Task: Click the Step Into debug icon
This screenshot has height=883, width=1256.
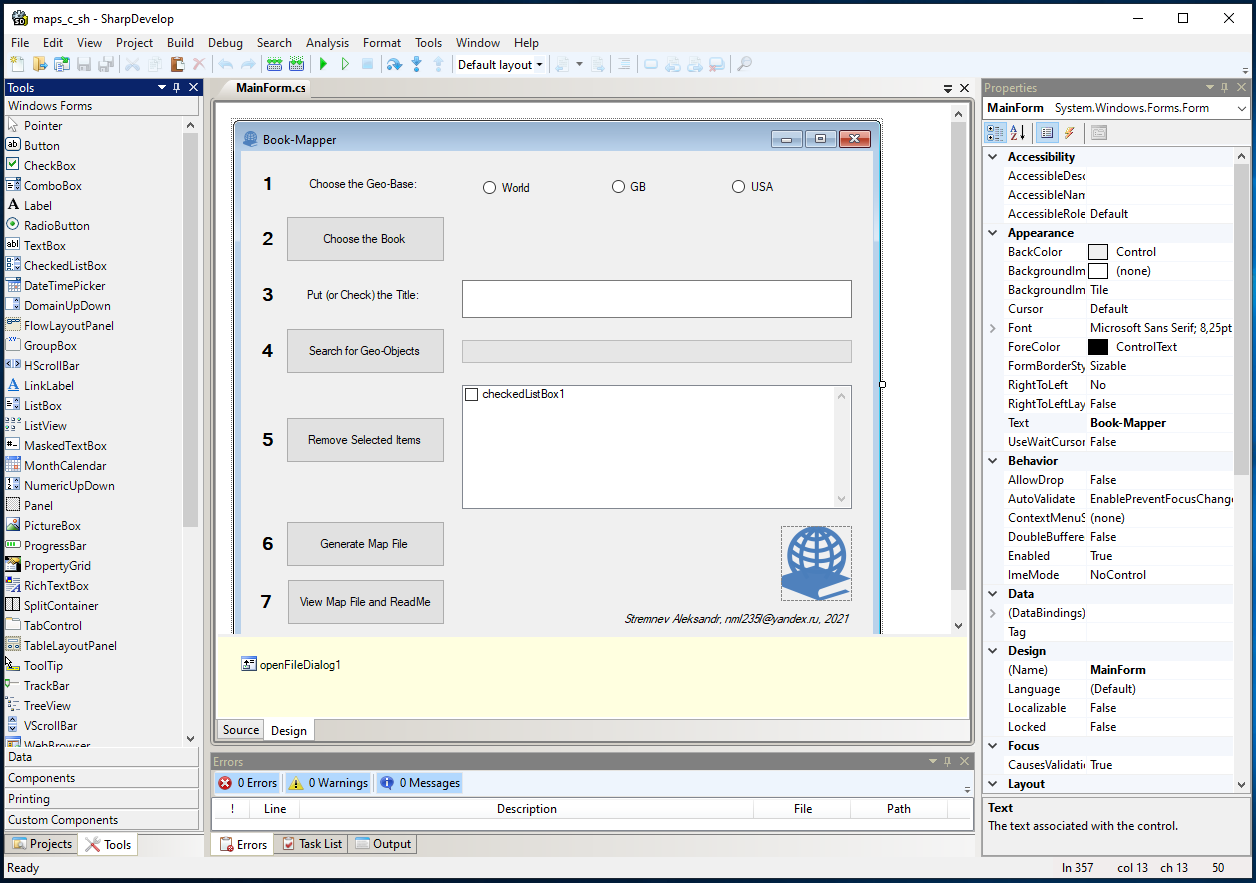Action: point(416,64)
